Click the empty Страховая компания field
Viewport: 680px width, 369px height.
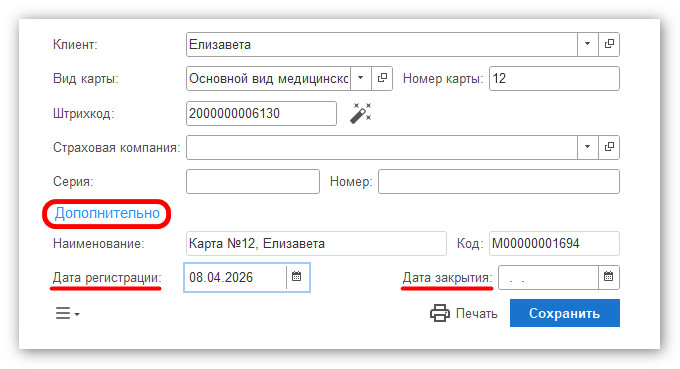(382, 147)
